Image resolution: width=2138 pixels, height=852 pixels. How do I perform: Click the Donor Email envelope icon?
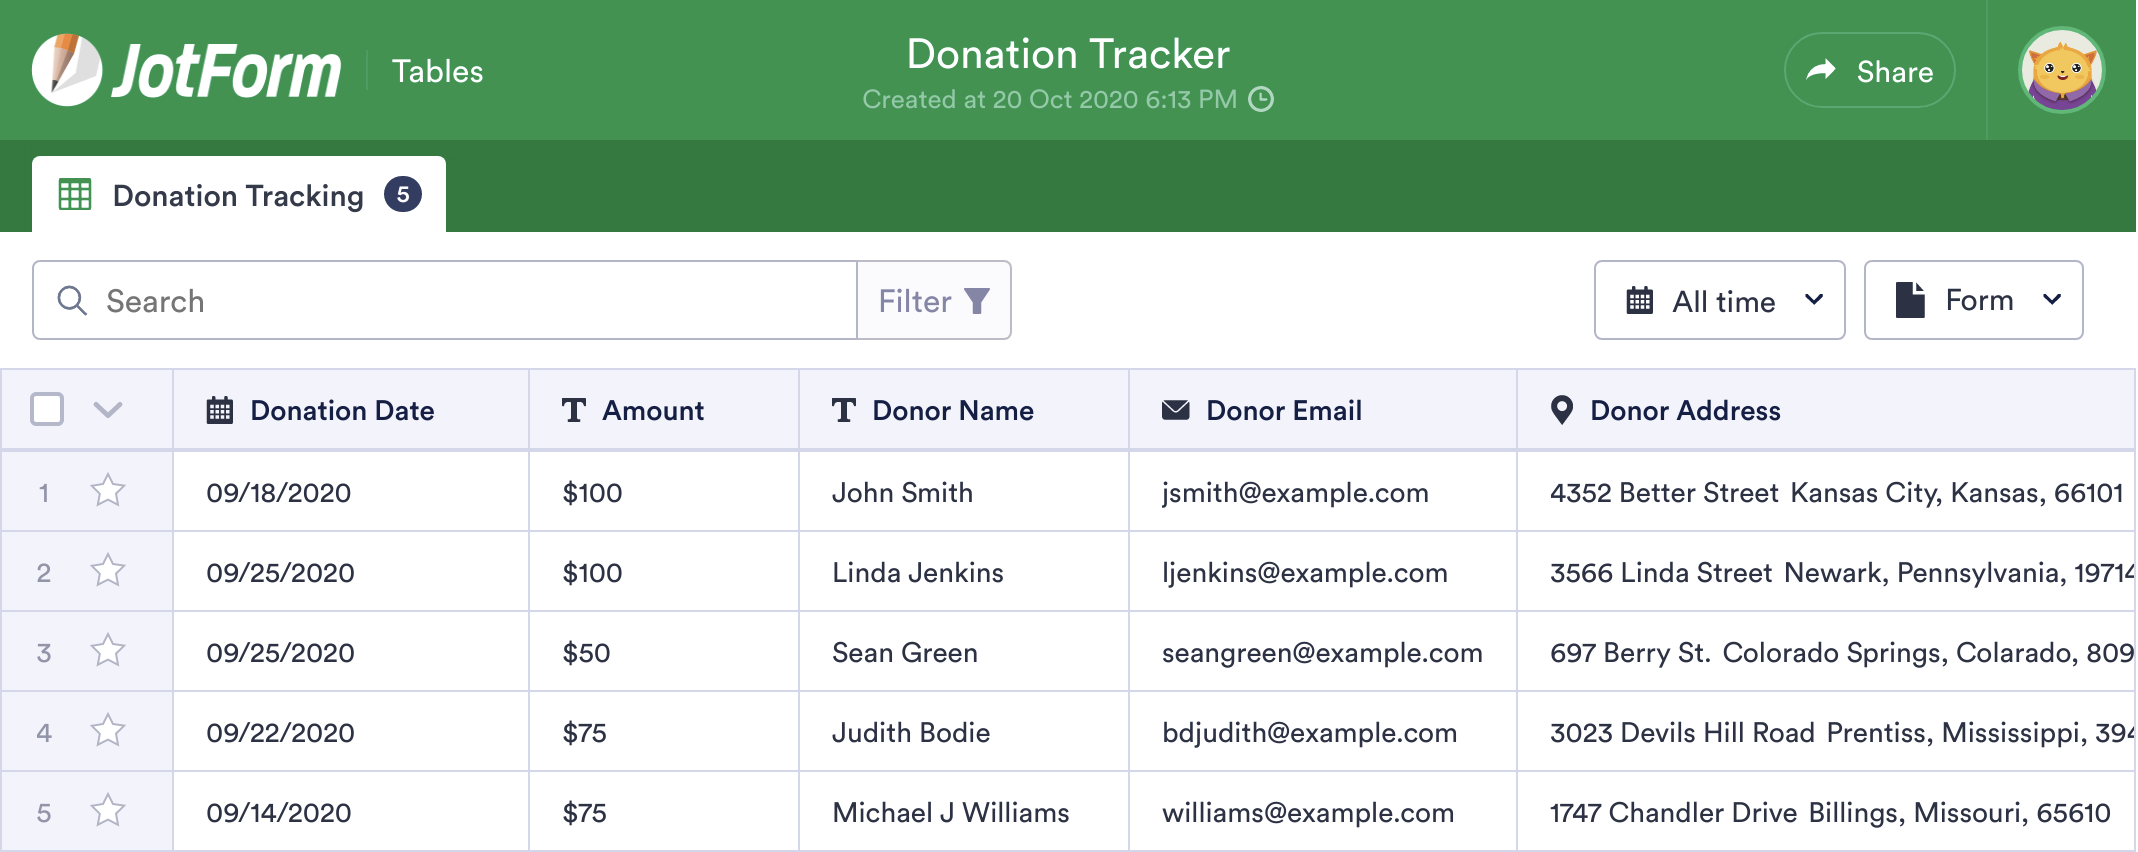[x=1175, y=410]
